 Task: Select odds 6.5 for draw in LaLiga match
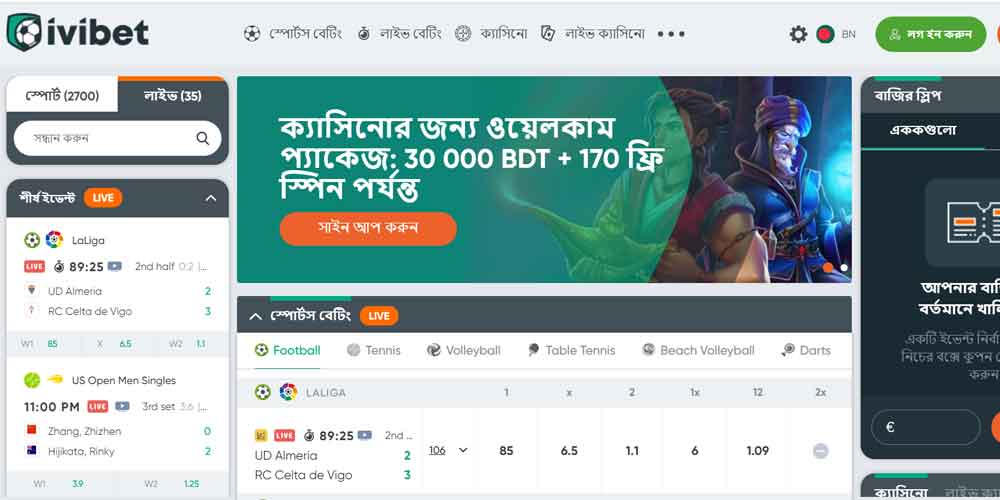(569, 451)
